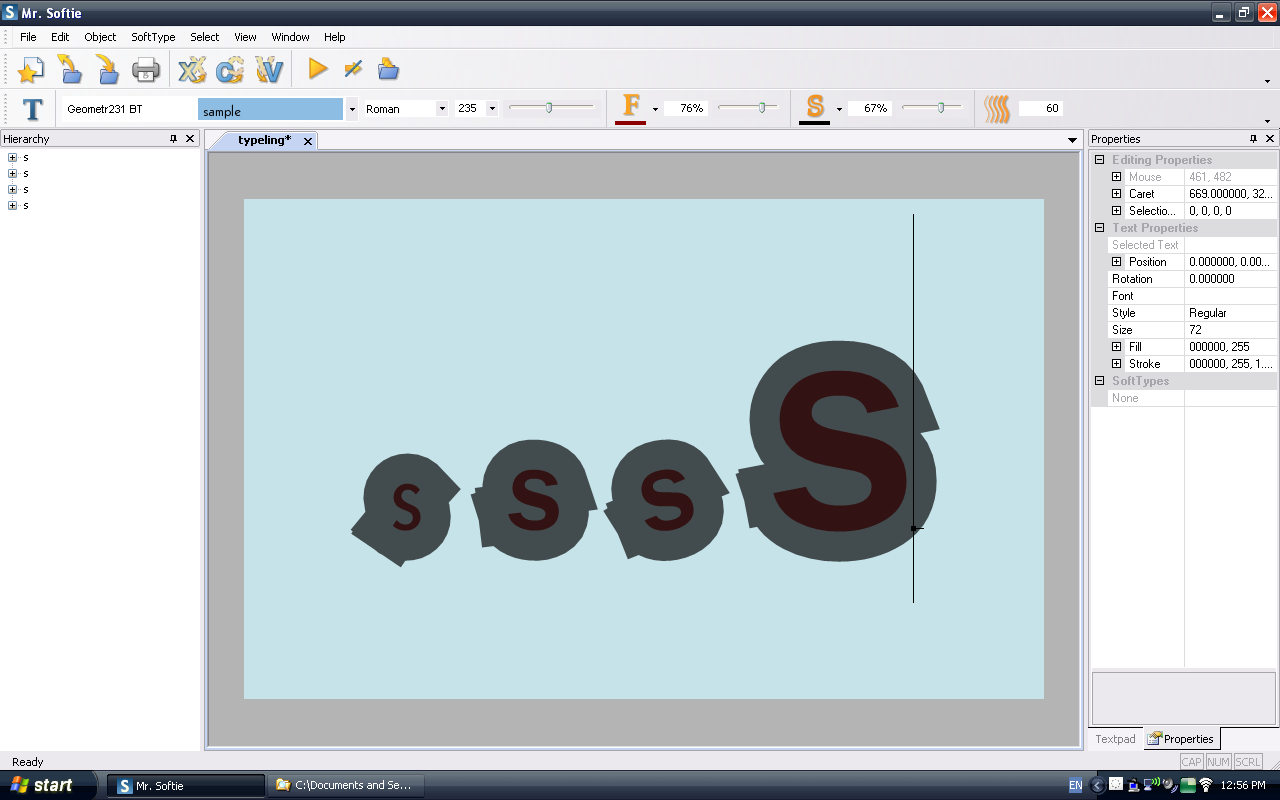Click the font size slider

tap(551, 108)
